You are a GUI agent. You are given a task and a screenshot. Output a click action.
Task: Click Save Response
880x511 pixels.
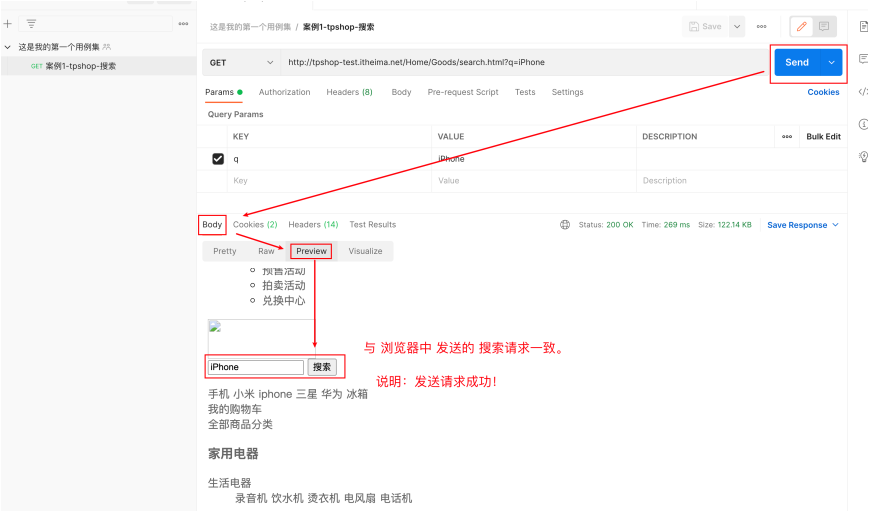(797, 225)
